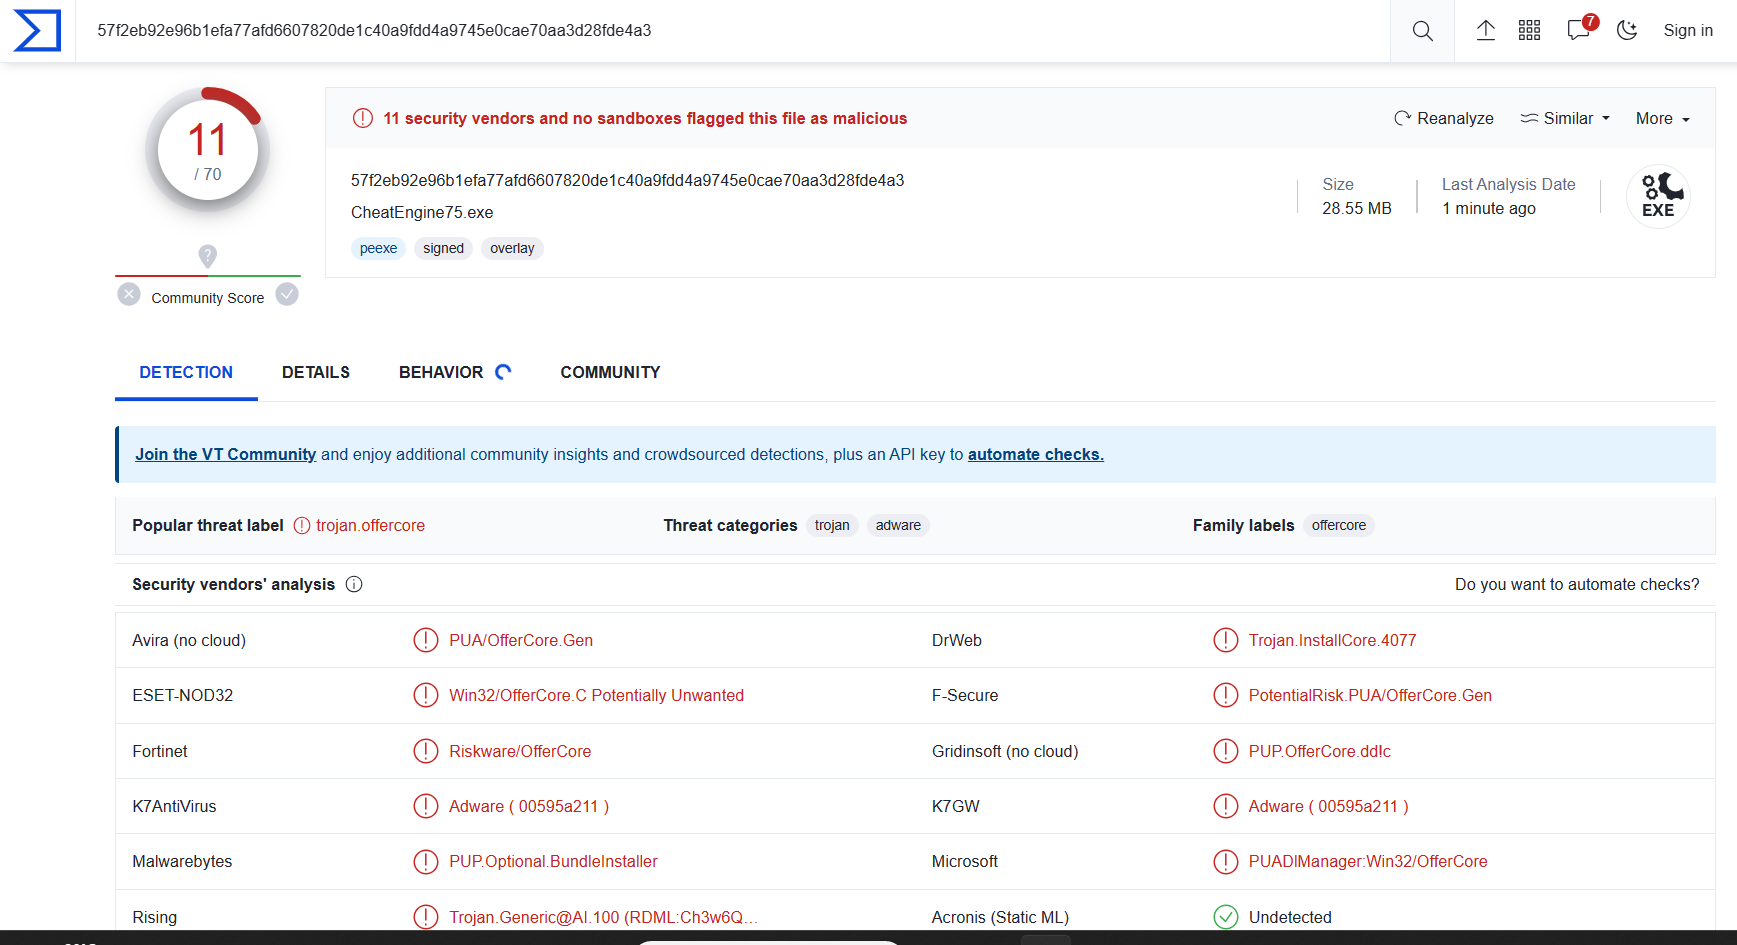The width and height of the screenshot is (1737, 945).
Task: Click the alert icon in the F-Secure row
Action: [x=1226, y=695]
